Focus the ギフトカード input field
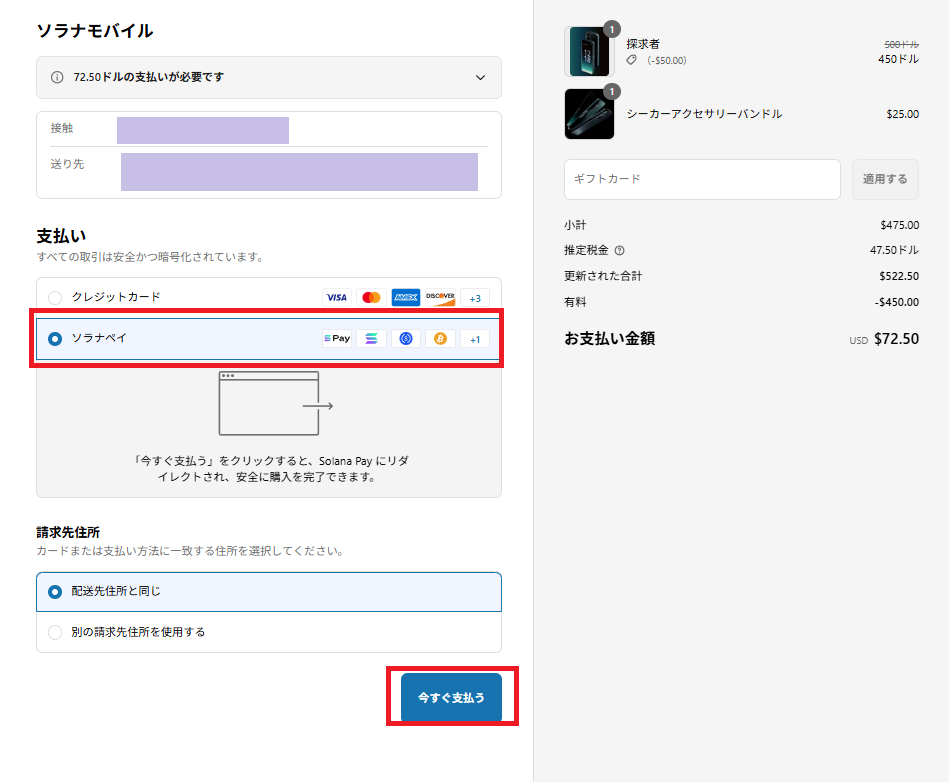The height and width of the screenshot is (782, 949). [x=702, y=179]
